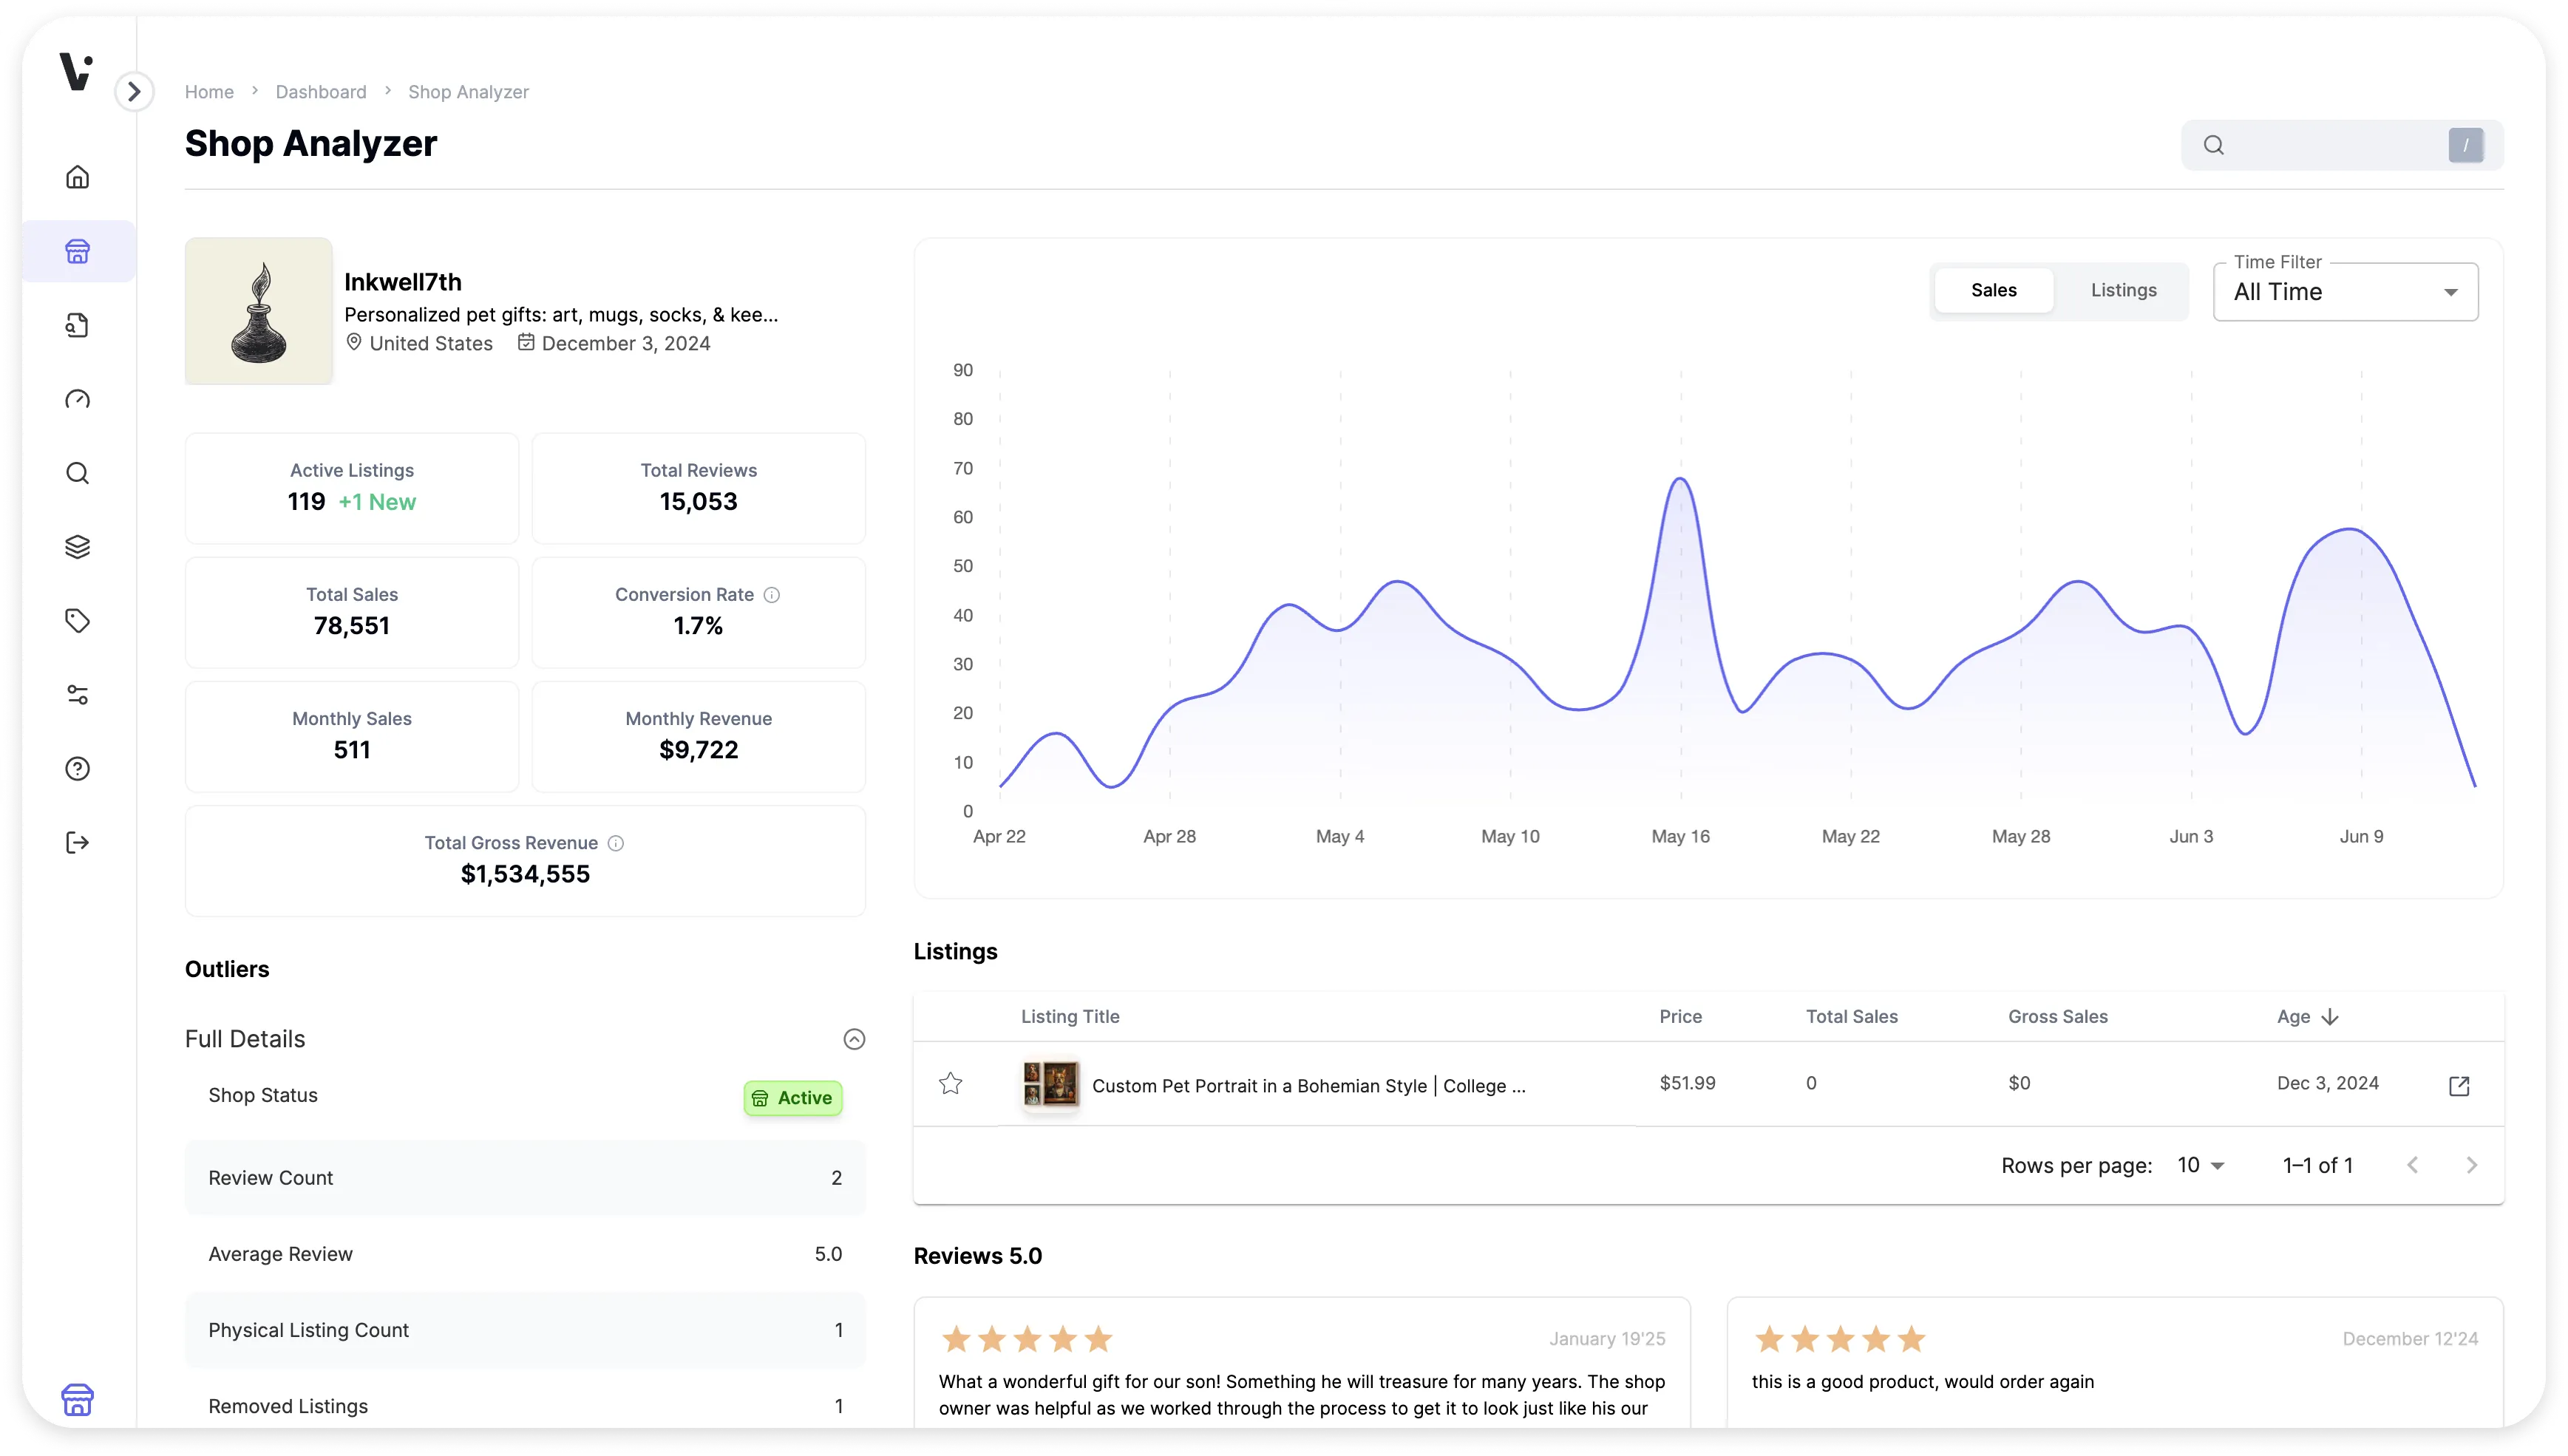This screenshot has height=1456, width=2568.
Task: Open the magnifier search sidebar icon
Action: pos(77,473)
